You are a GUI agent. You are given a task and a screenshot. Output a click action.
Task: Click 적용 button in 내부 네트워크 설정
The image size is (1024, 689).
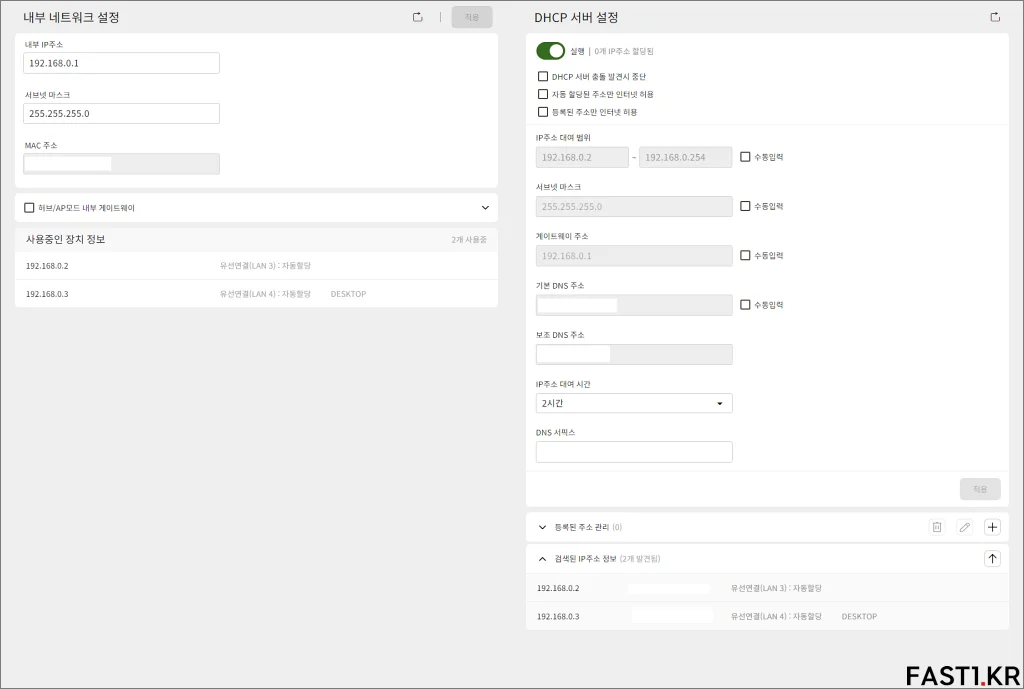pos(472,17)
